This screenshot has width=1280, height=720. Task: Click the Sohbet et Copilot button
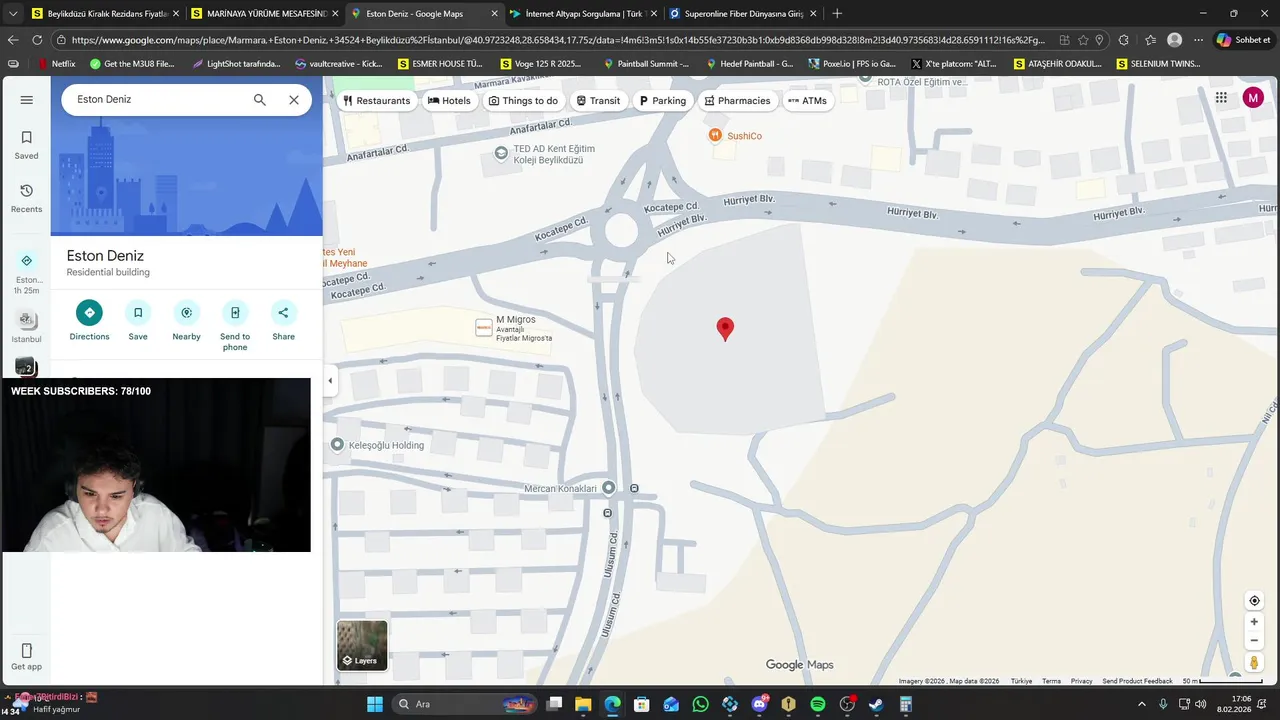pyautogui.click(x=1244, y=40)
